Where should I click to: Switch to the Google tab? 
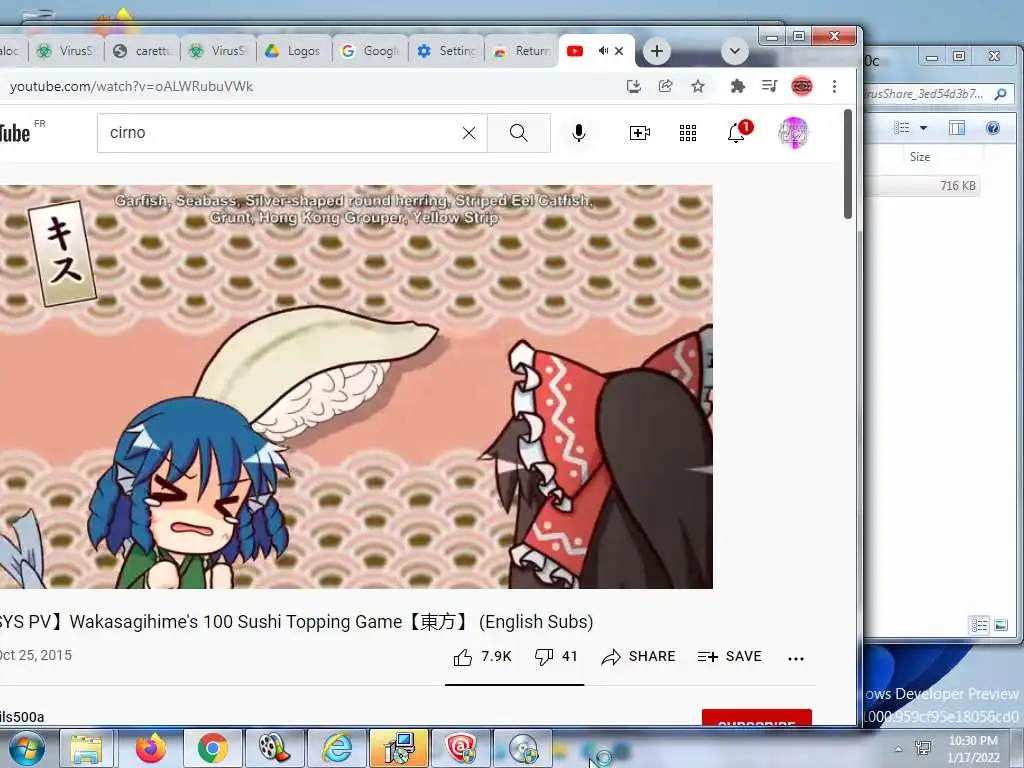(x=370, y=51)
